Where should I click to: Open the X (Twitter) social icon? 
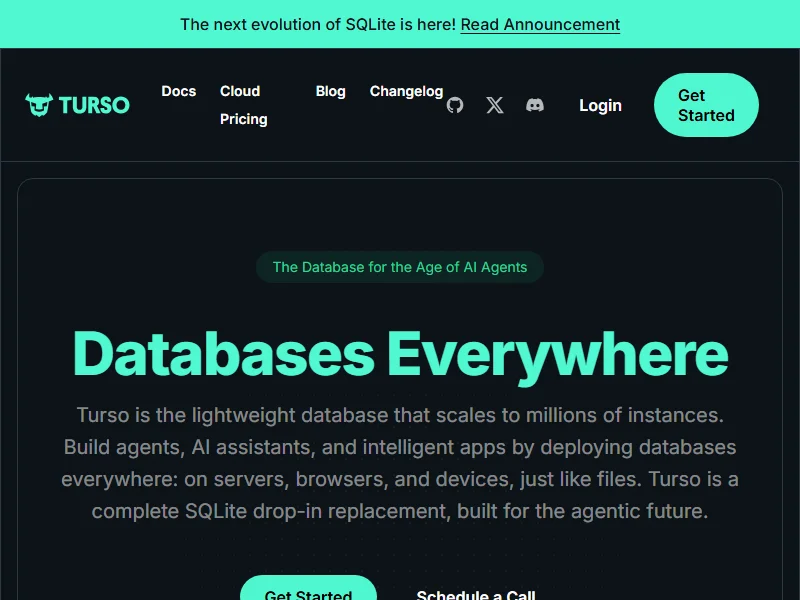pyautogui.click(x=495, y=105)
